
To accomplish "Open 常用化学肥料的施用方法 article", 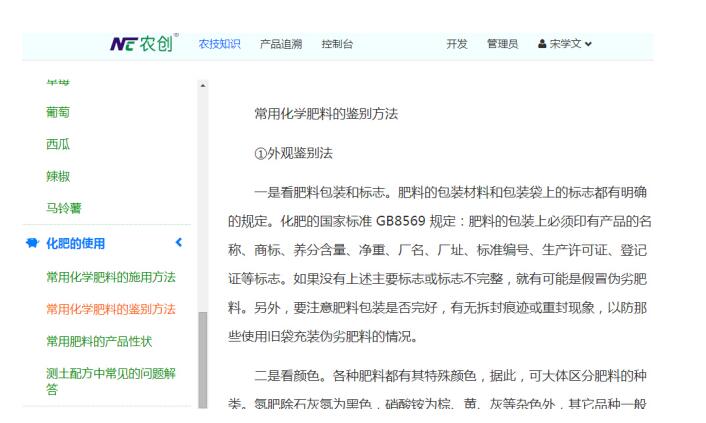I will 110,277.
